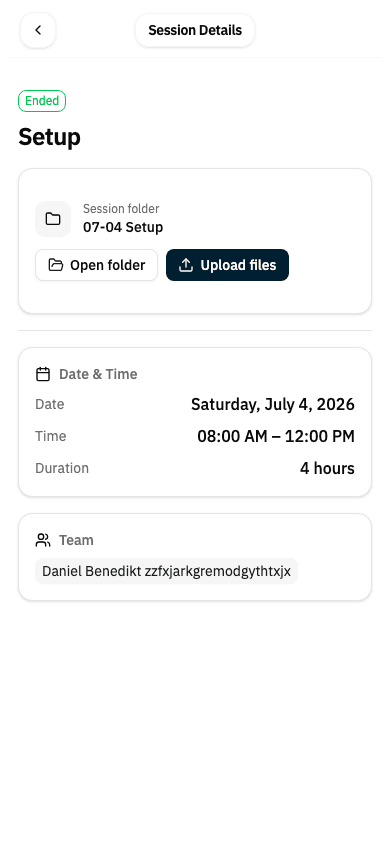Click the 4 hours duration value
390x844 pixels.
(x=327, y=468)
